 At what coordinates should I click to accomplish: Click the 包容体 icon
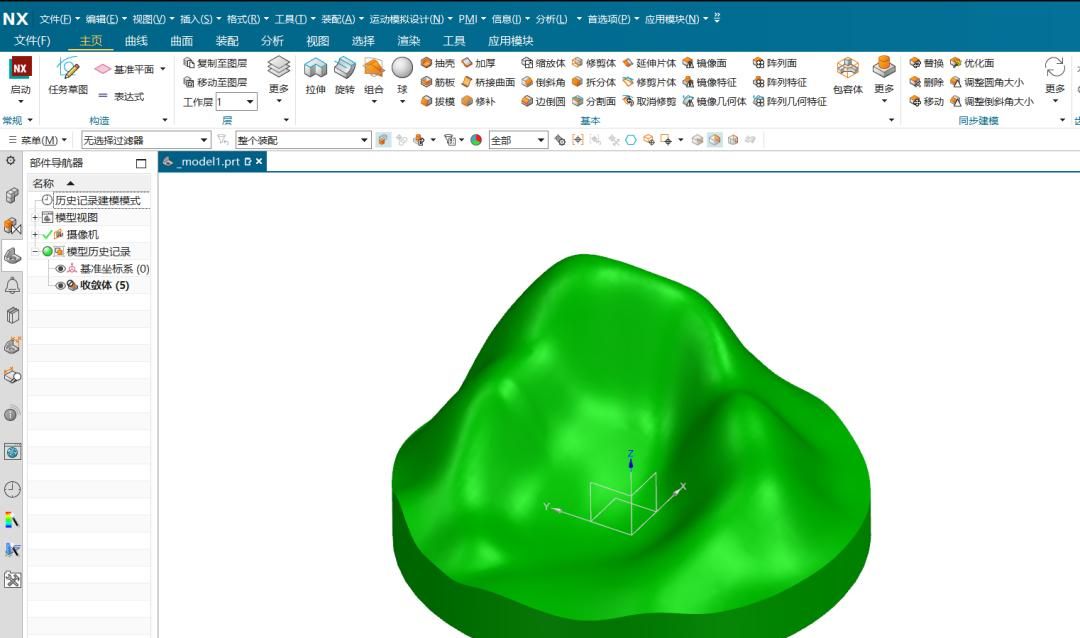pyautogui.click(x=847, y=68)
